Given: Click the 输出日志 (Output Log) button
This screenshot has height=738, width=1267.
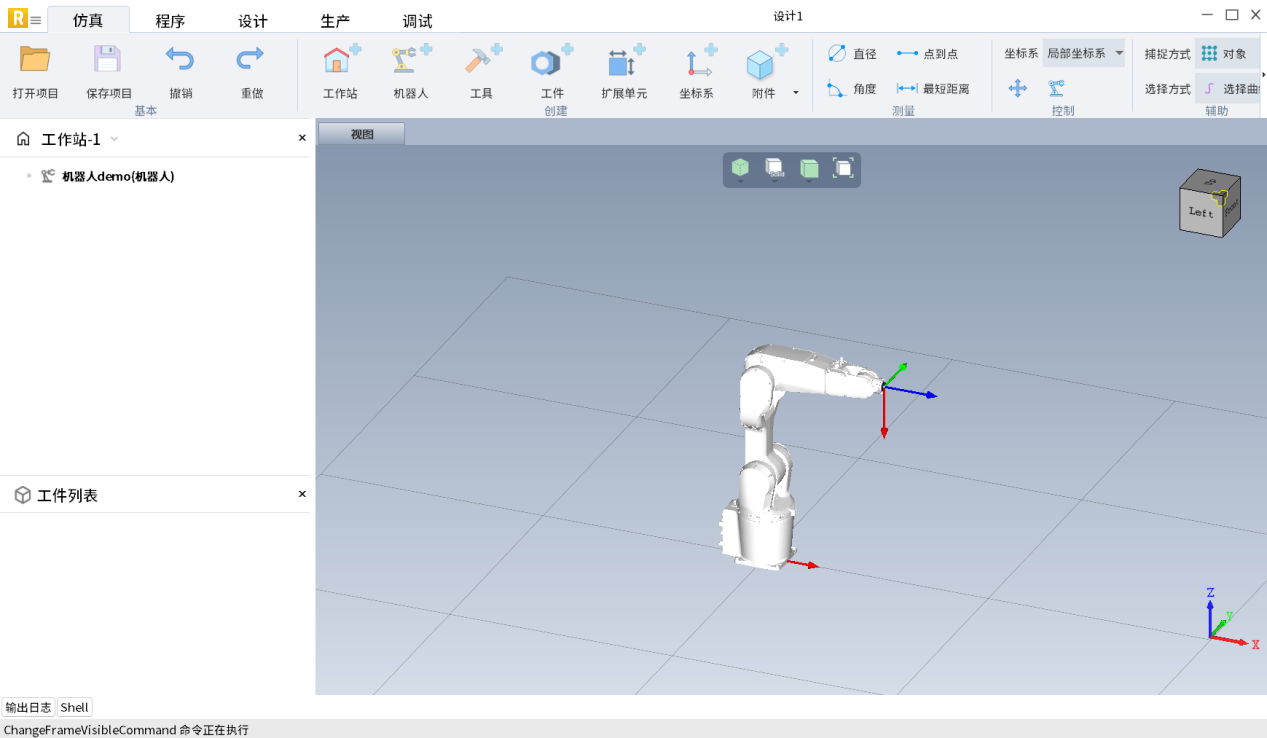Looking at the screenshot, I should [x=28, y=707].
